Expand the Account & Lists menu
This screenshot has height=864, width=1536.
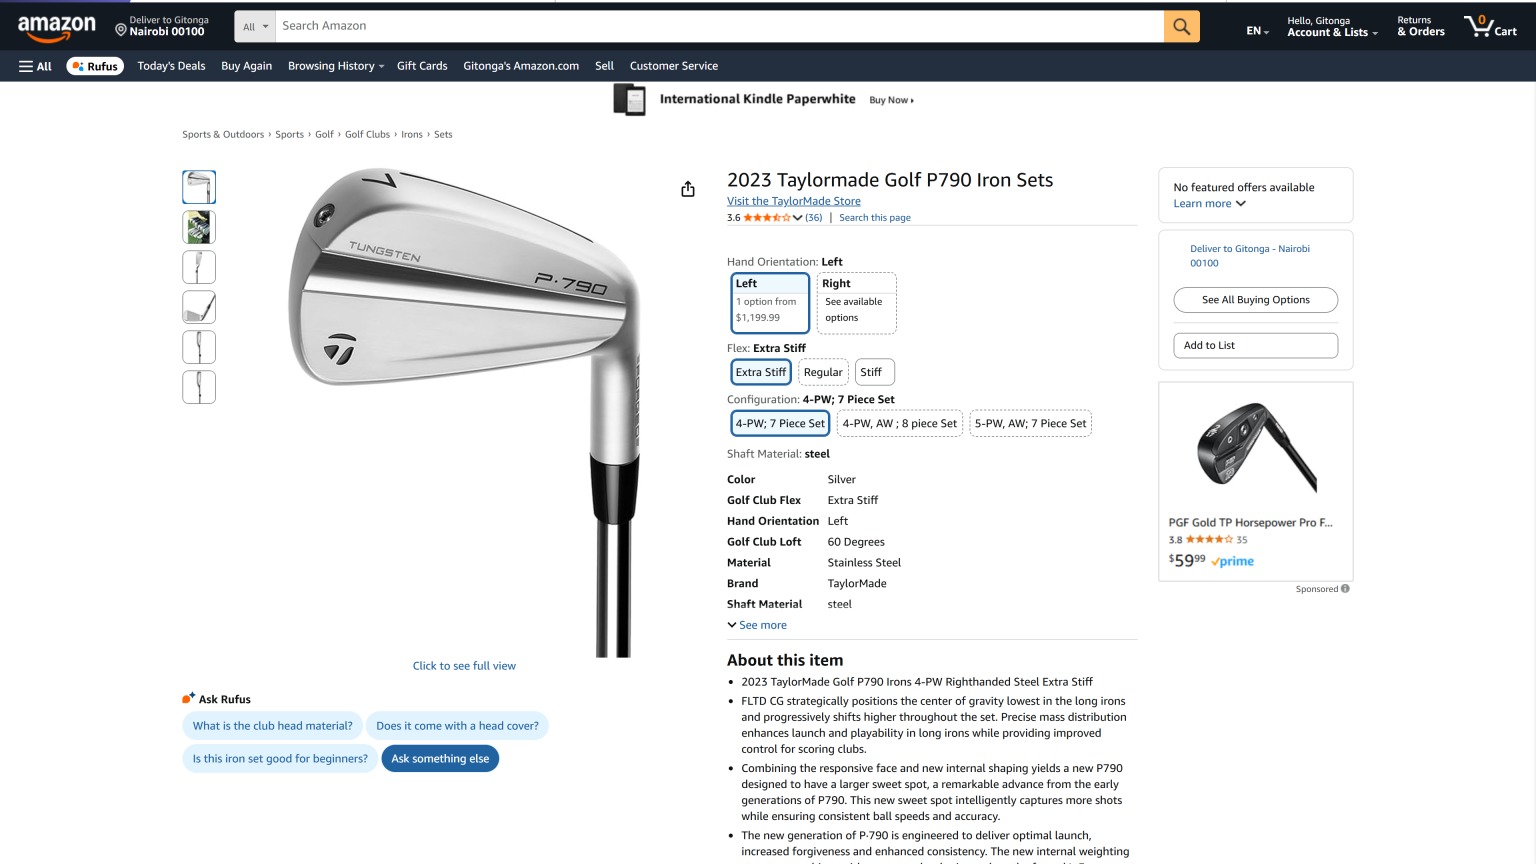click(1332, 27)
